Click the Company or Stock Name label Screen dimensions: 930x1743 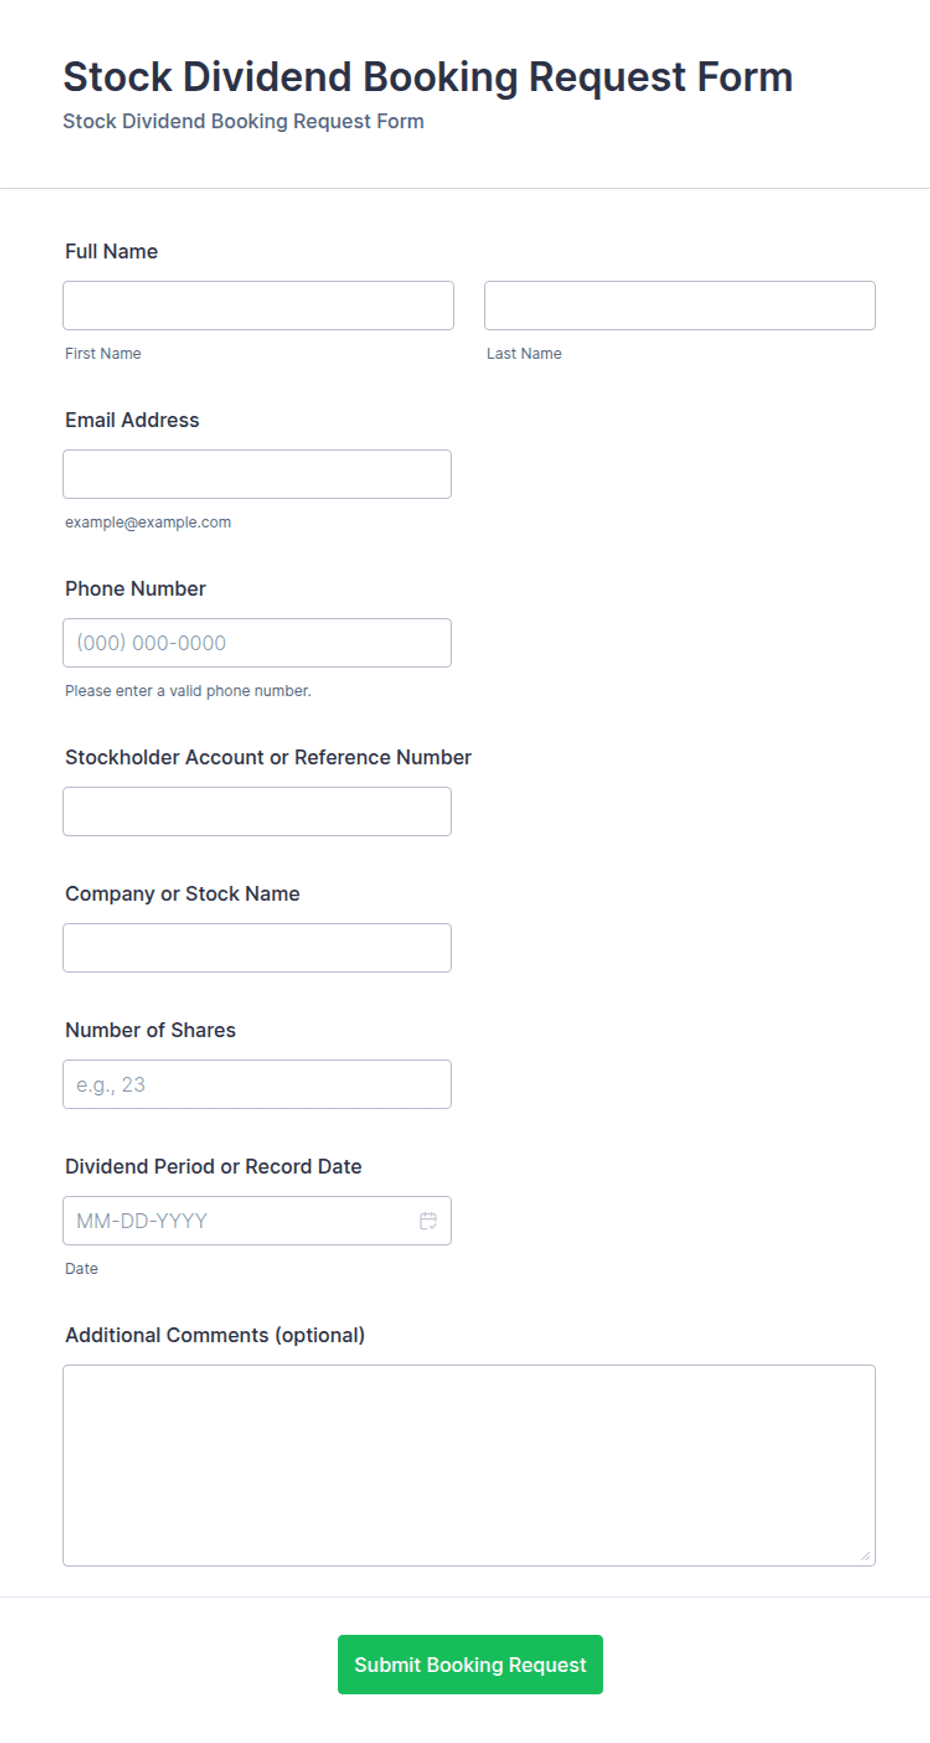182,894
